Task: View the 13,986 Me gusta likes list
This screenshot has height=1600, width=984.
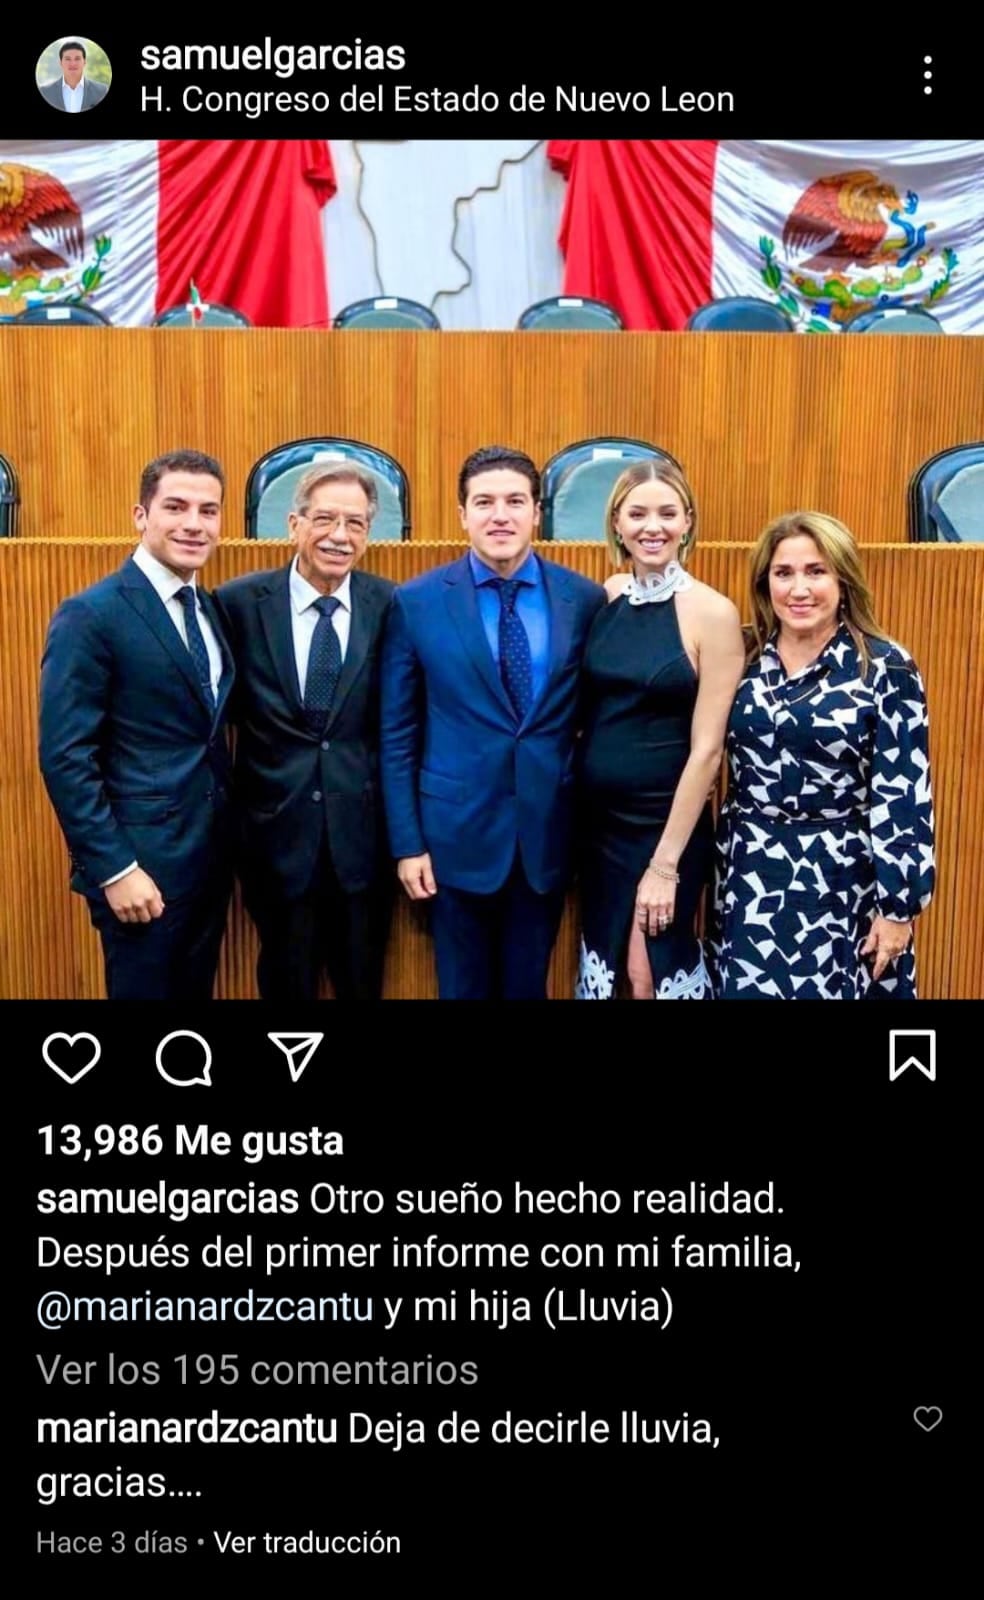Action: click(x=190, y=1140)
